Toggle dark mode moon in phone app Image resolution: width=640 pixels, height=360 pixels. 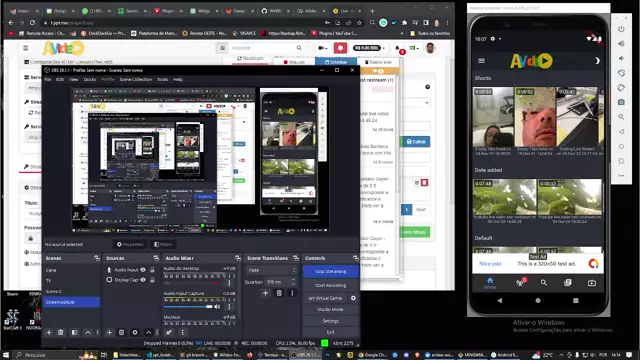[596, 61]
